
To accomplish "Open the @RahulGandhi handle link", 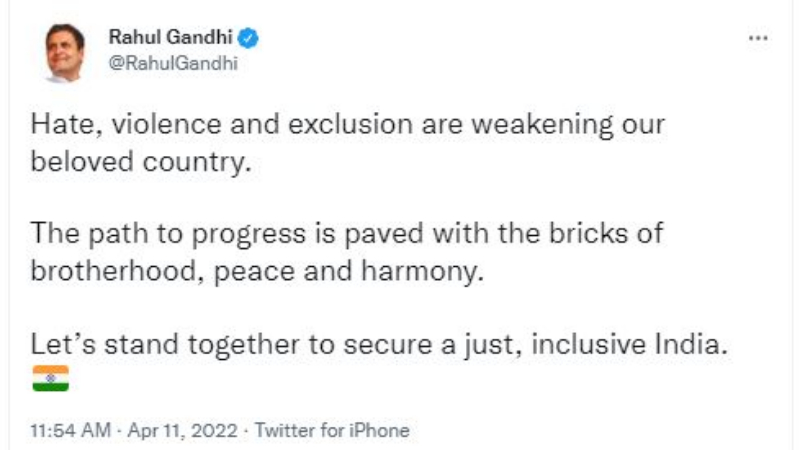I will coord(173,63).
